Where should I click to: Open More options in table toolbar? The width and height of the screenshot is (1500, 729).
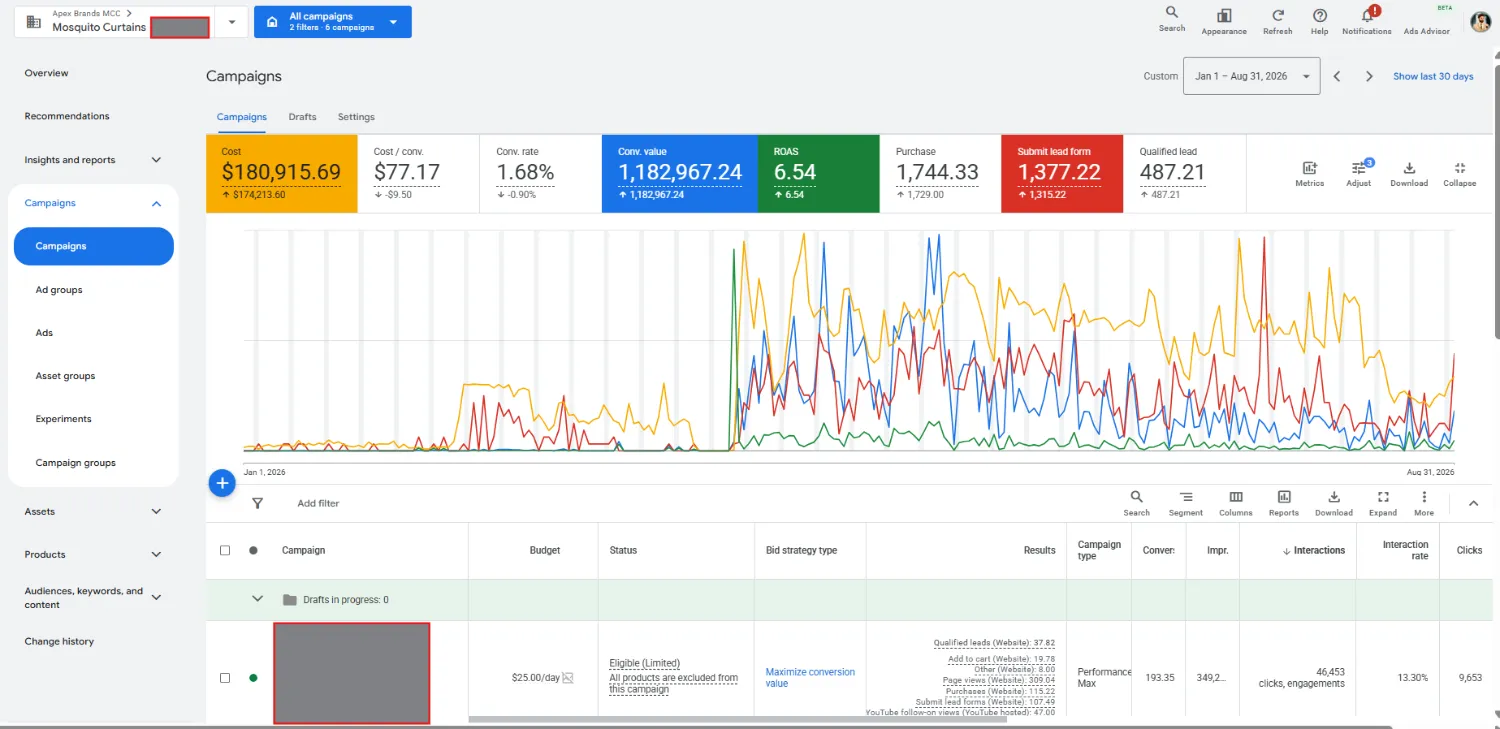[x=1423, y=503]
